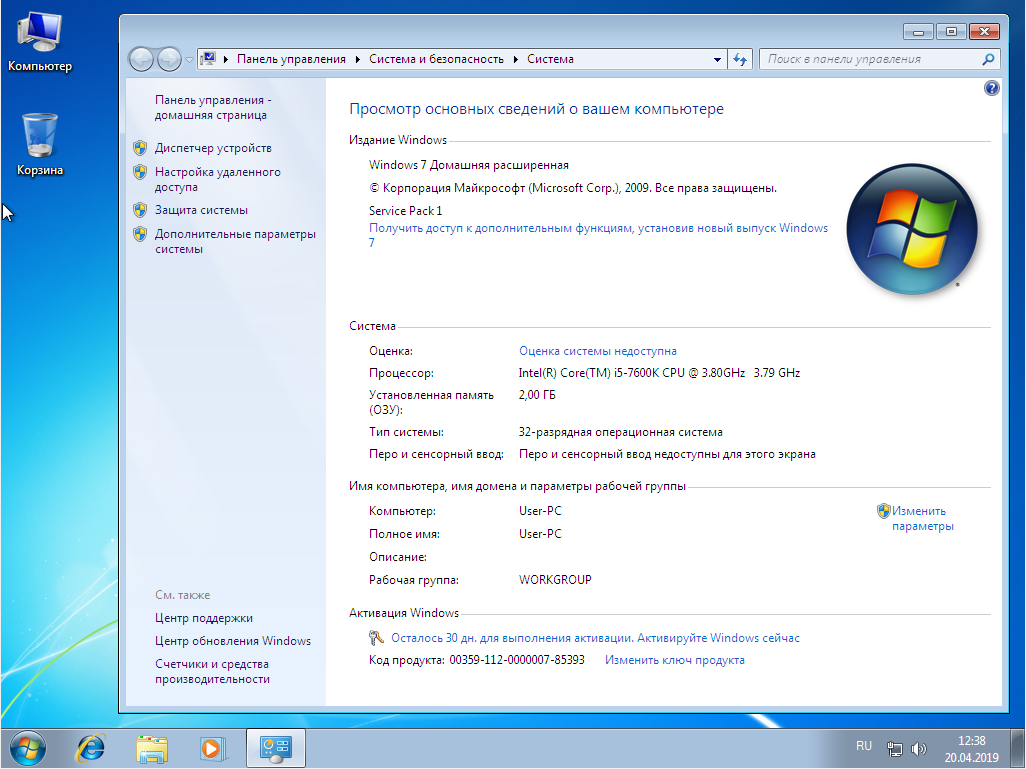
Task: Open Дополнительные параметры системы link
Action: pos(235,241)
